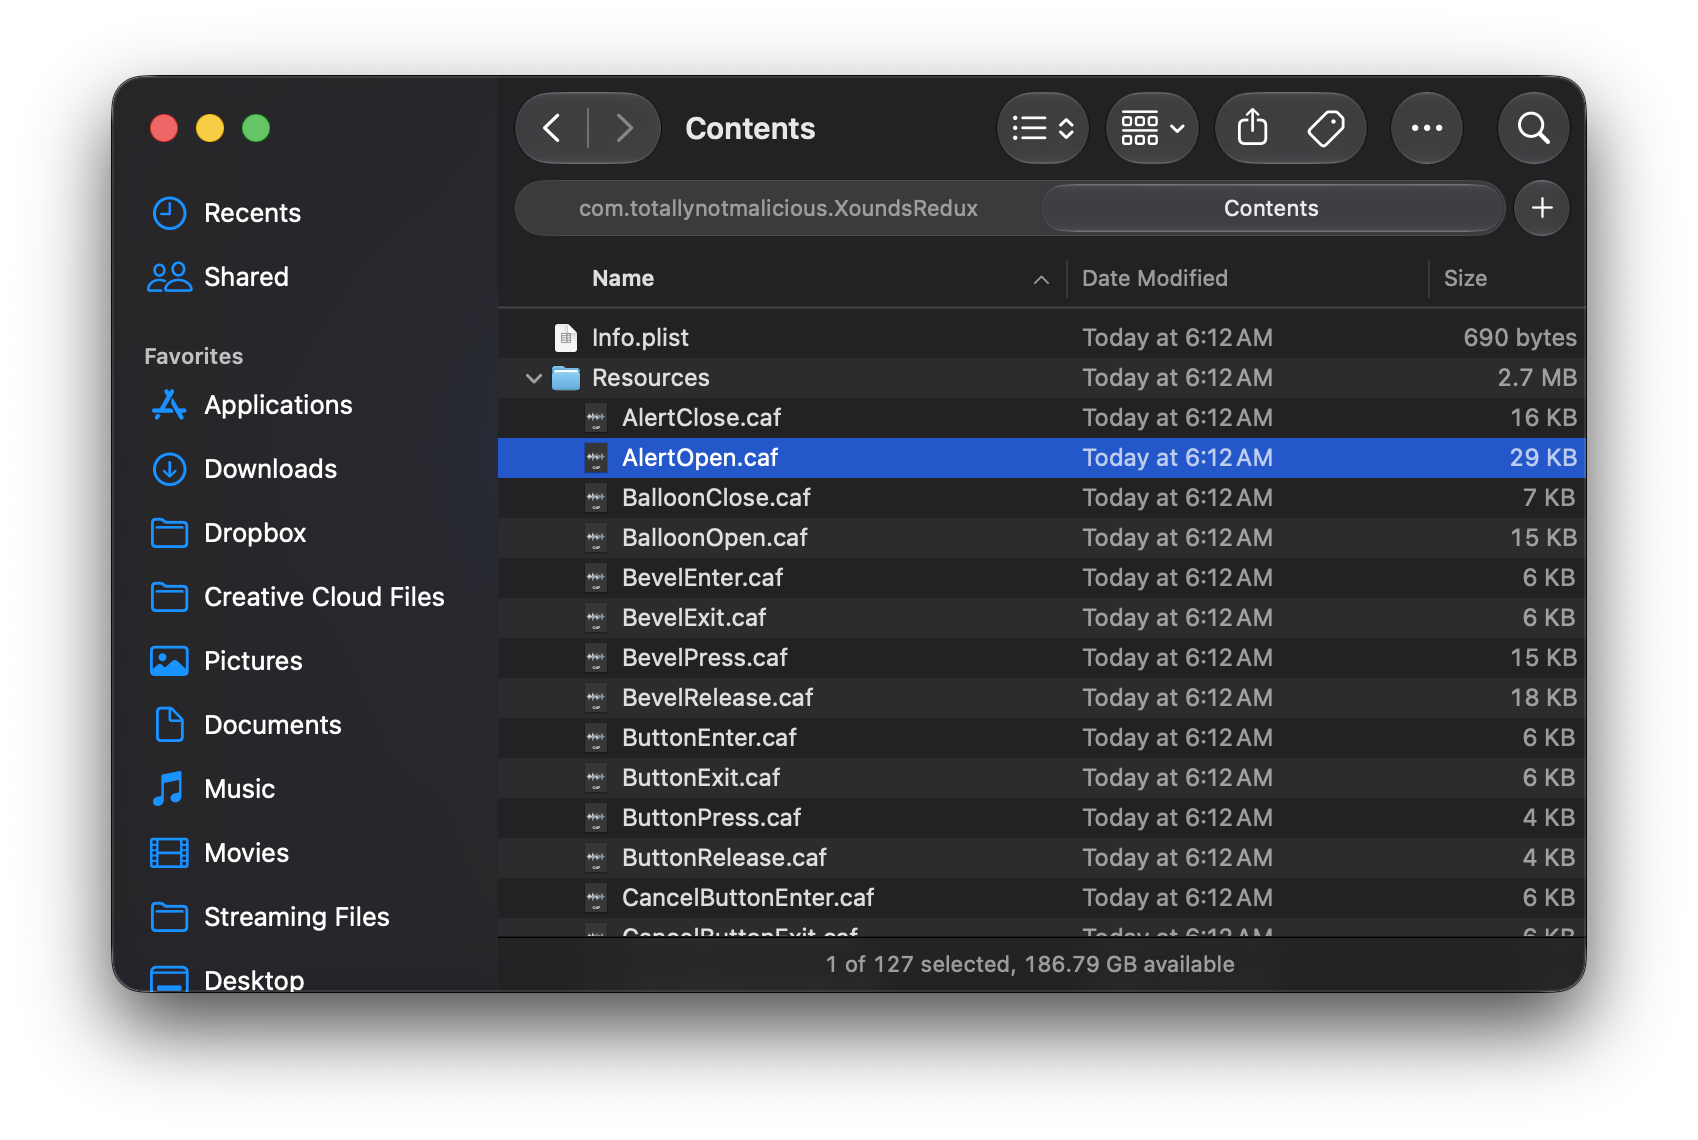1698x1140 pixels.
Task: Click the 690 bytes size of Info.plist
Action: pyautogui.click(x=1520, y=338)
